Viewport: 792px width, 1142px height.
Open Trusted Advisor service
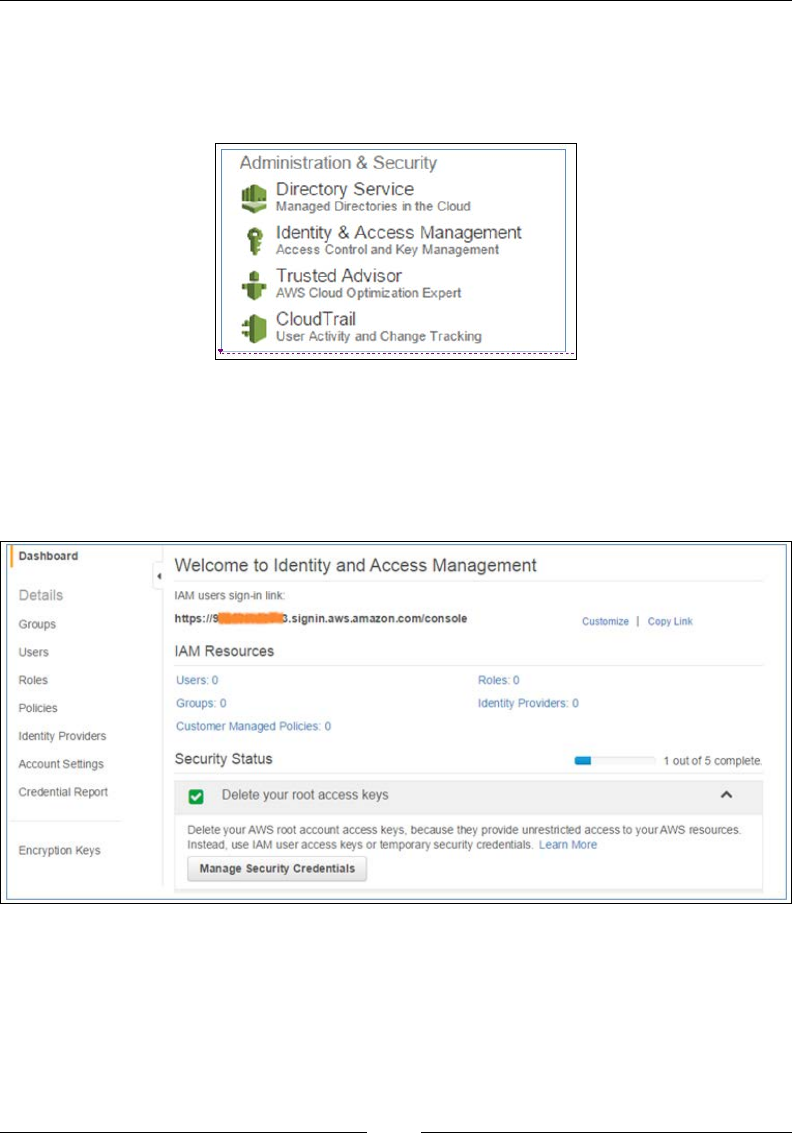coord(339,276)
